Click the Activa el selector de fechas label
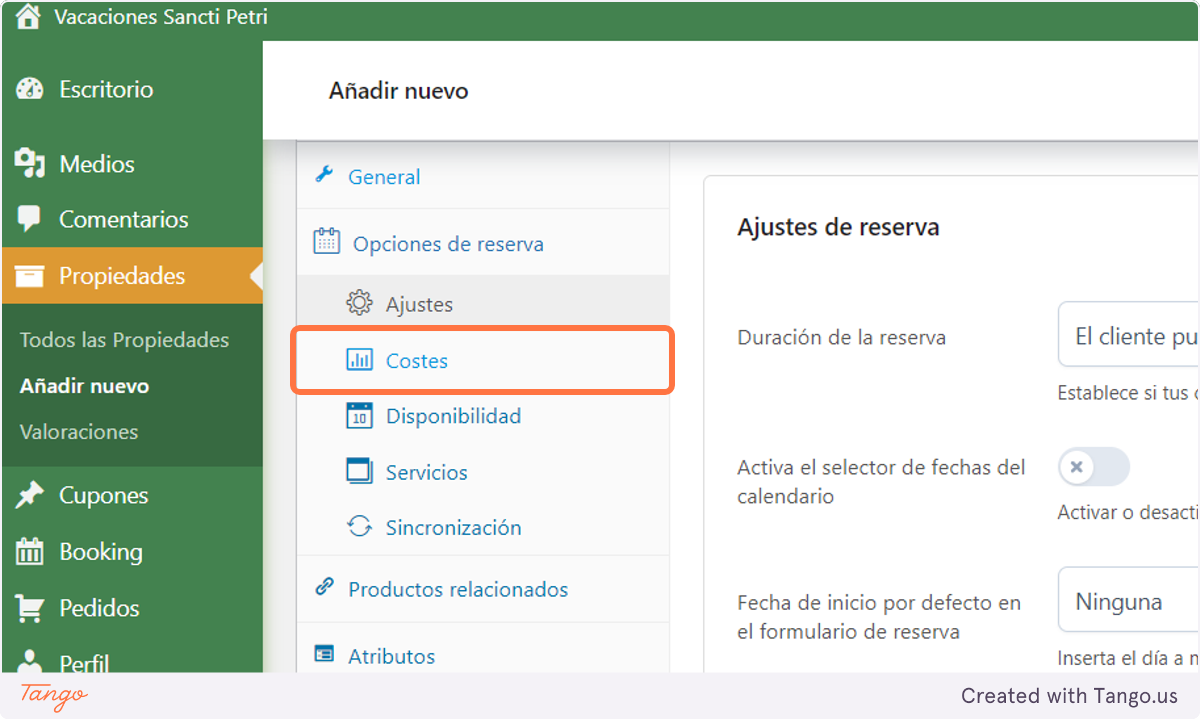 (881, 481)
